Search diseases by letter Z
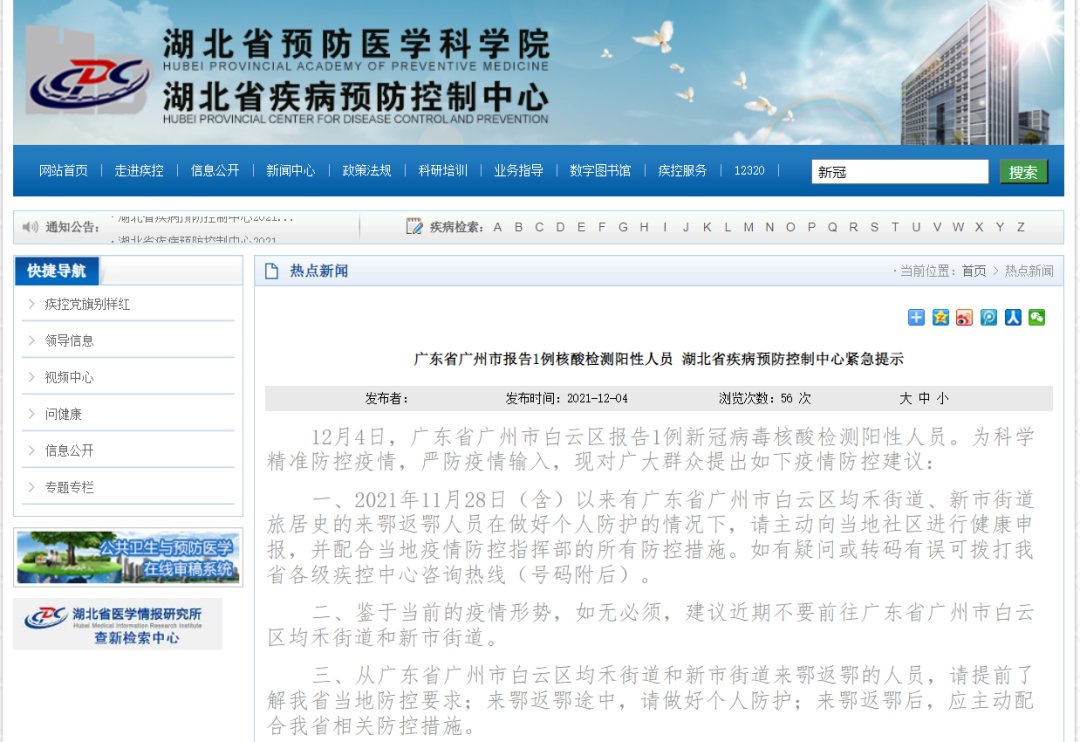This screenshot has width=1080, height=742. tap(1021, 227)
